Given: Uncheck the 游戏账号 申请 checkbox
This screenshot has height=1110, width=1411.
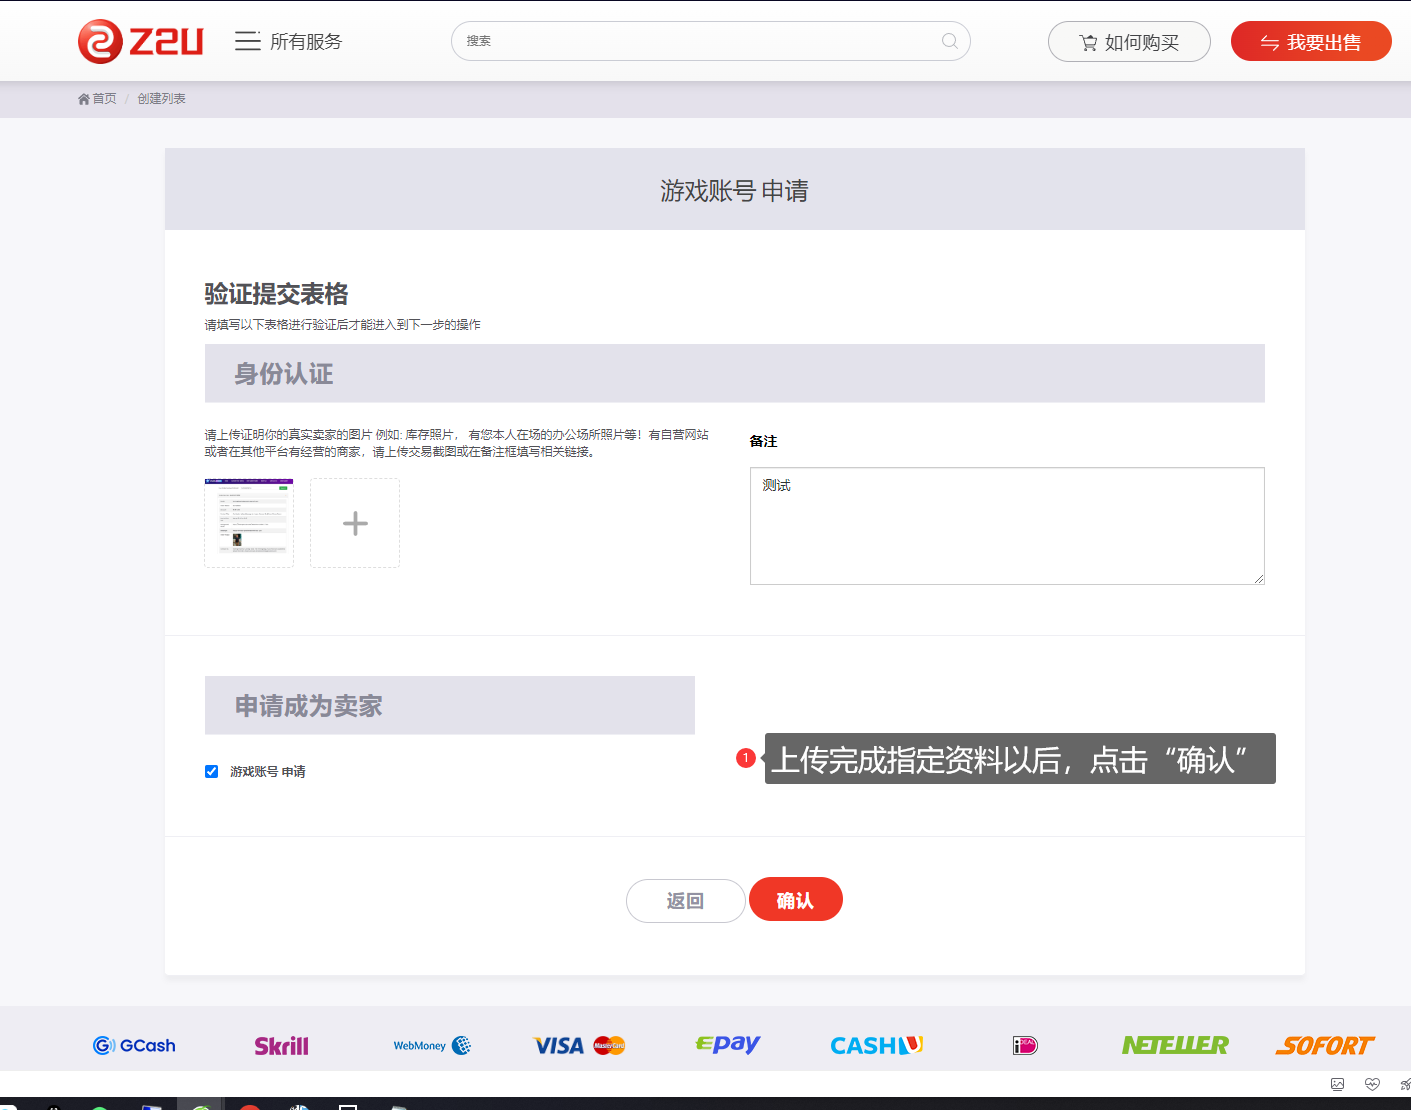Looking at the screenshot, I should tap(211, 771).
